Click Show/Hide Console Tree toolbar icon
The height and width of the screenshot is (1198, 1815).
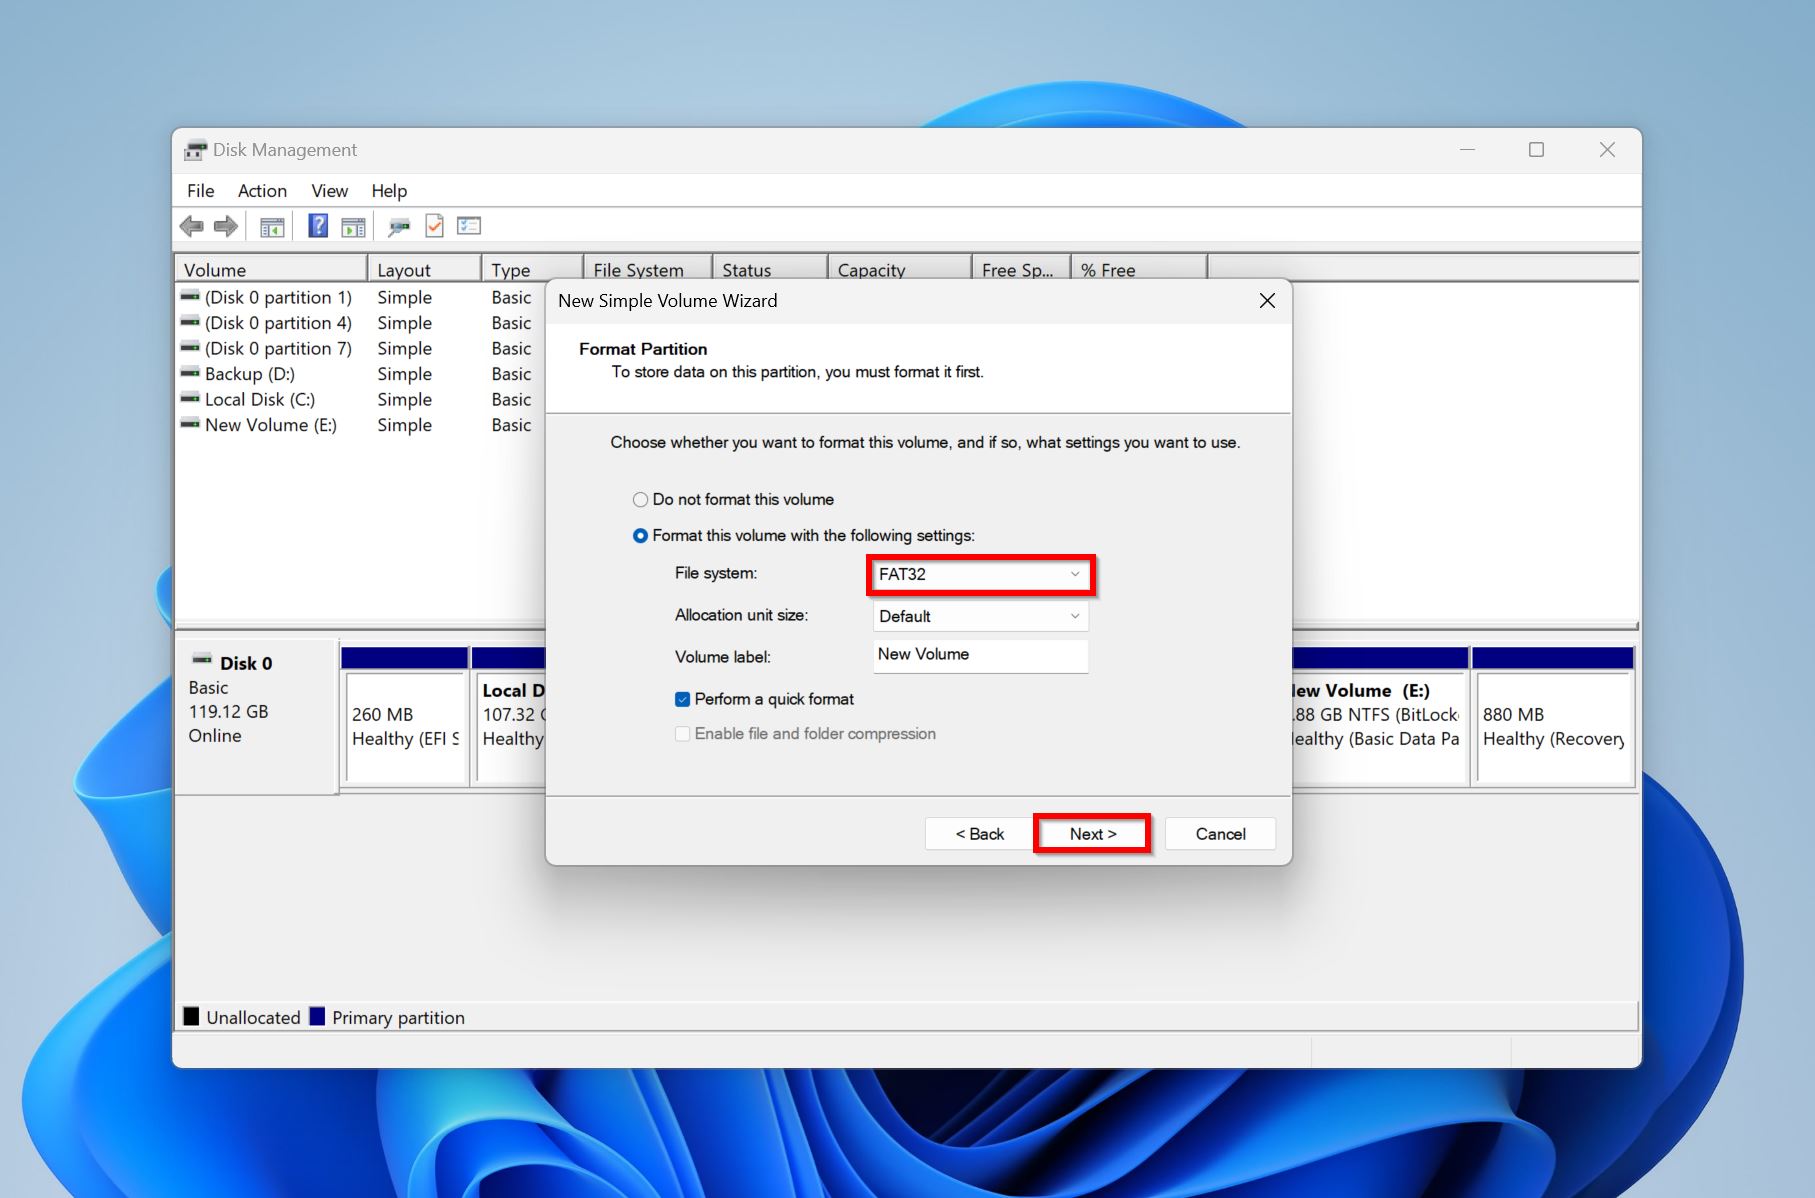(272, 227)
